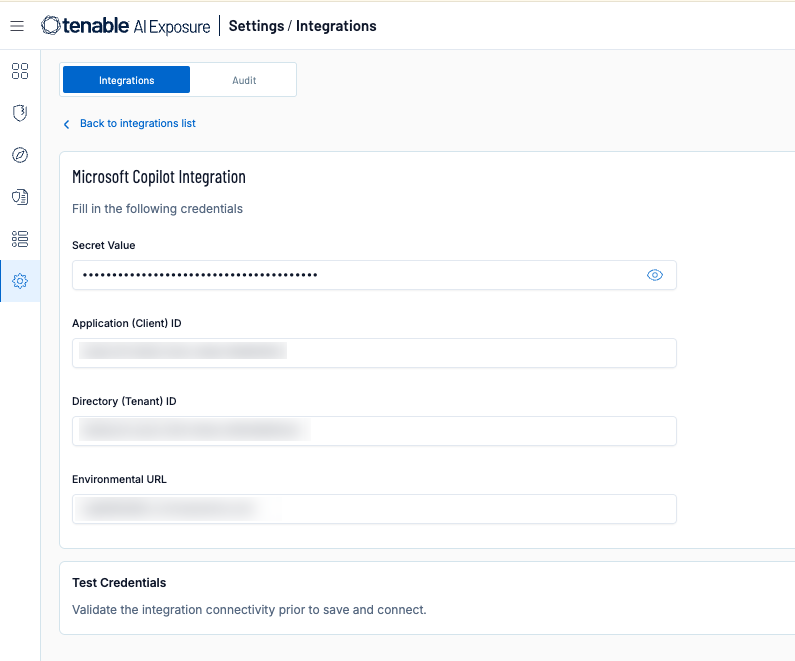Switch to the Audit tab
Viewport: 795px width, 661px height.
(x=244, y=80)
